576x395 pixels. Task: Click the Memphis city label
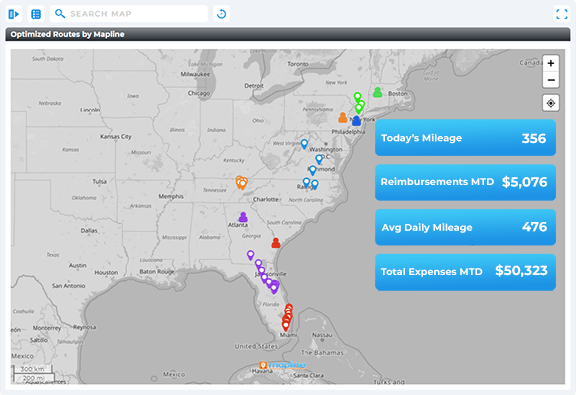coord(171,196)
